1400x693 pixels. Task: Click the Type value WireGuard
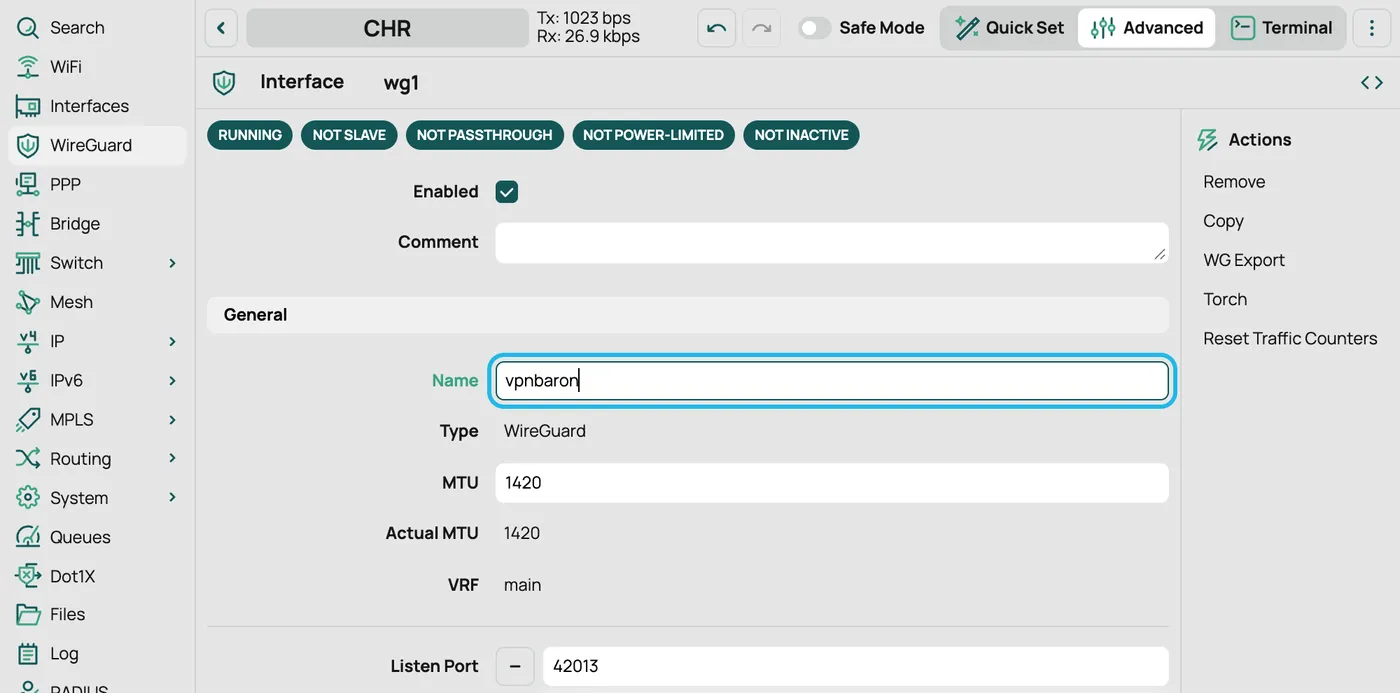pos(545,431)
